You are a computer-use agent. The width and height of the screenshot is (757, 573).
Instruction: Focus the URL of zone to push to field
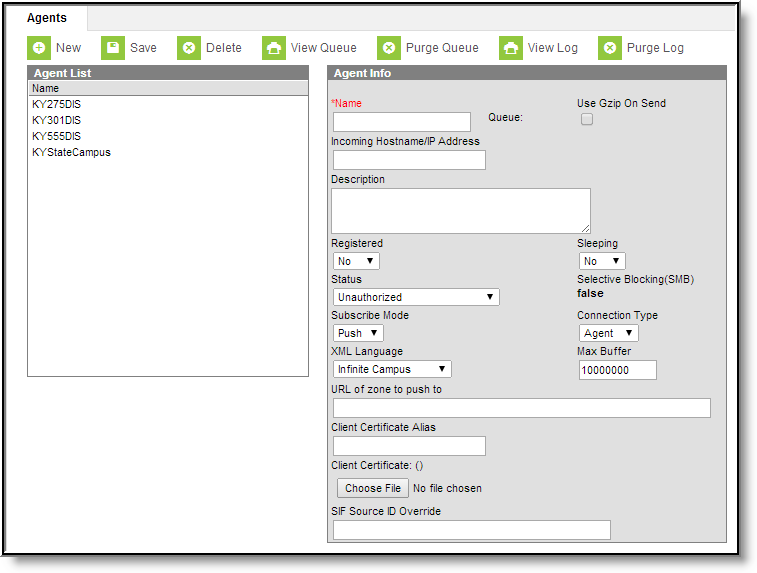(521, 408)
